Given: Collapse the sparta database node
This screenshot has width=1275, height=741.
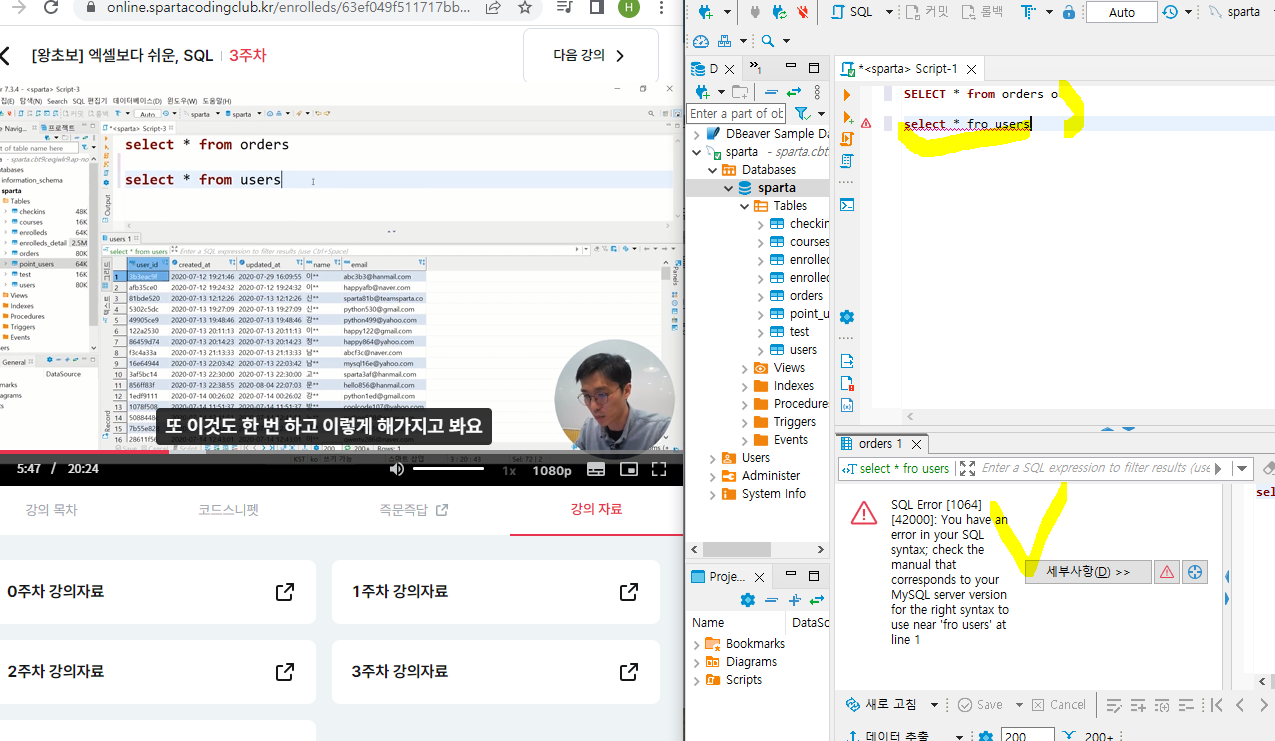Looking at the screenshot, I should click(727, 188).
